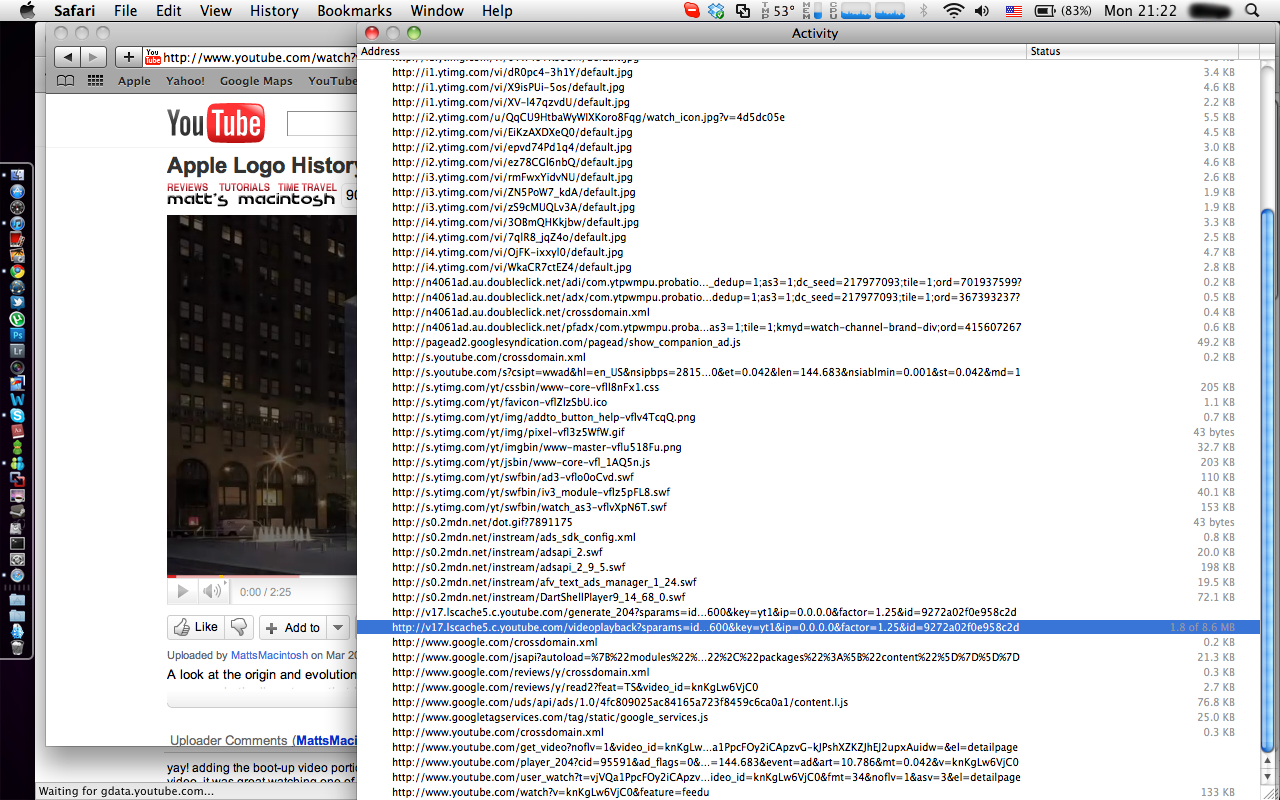This screenshot has height=800, width=1280.
Task: Select the watch_icon.jpg?v=4d5dc05e row
Action: click(809, 117)
